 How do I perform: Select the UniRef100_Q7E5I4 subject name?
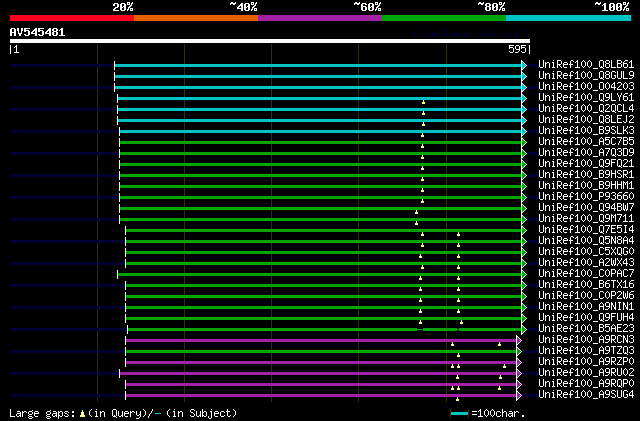tap(586, 230)
